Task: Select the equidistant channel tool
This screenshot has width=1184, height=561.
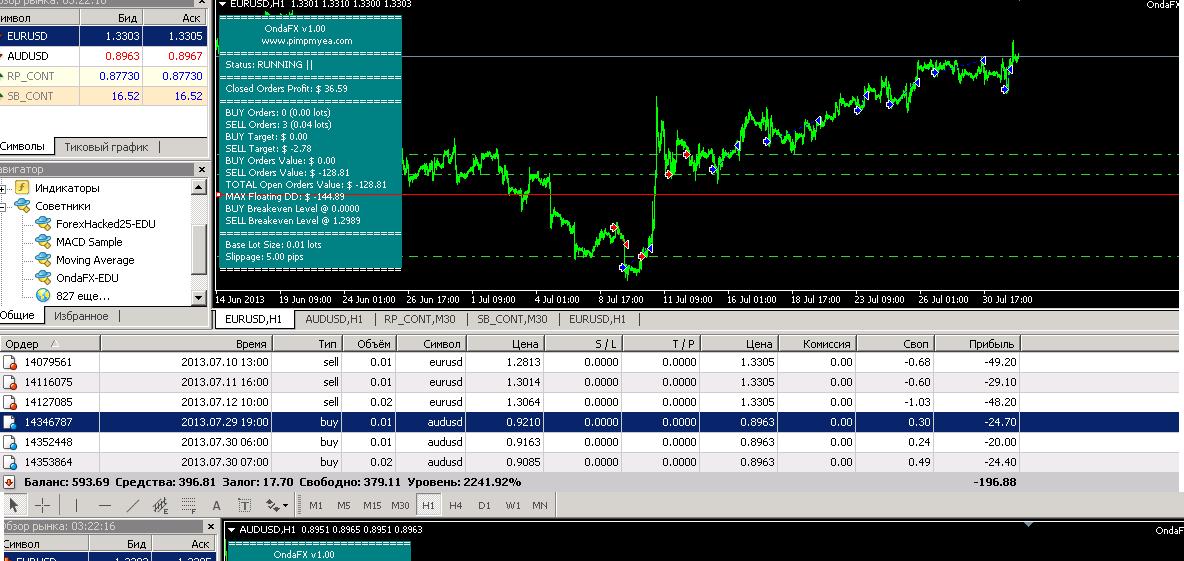Action: (161, 505)
